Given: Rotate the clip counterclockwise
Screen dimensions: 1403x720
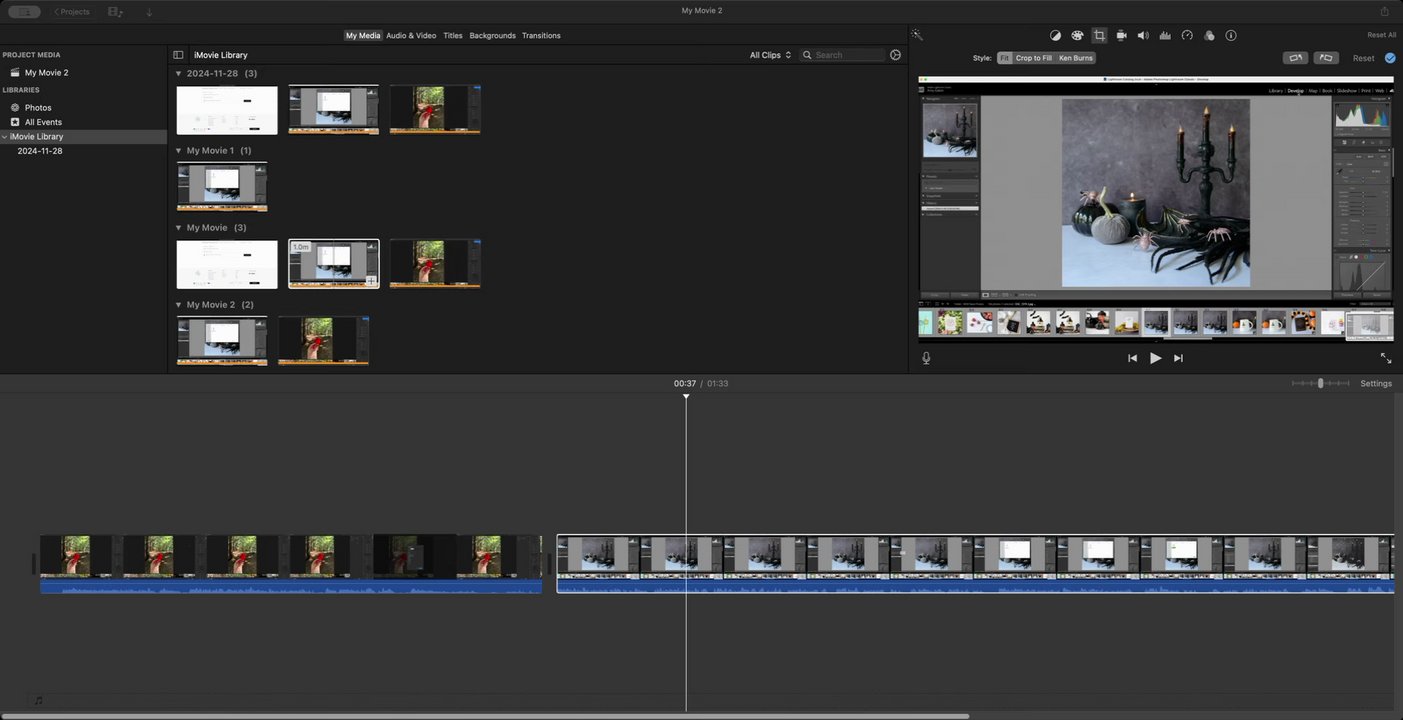Looking at the screenshot, I should (x=1296, y=58).
